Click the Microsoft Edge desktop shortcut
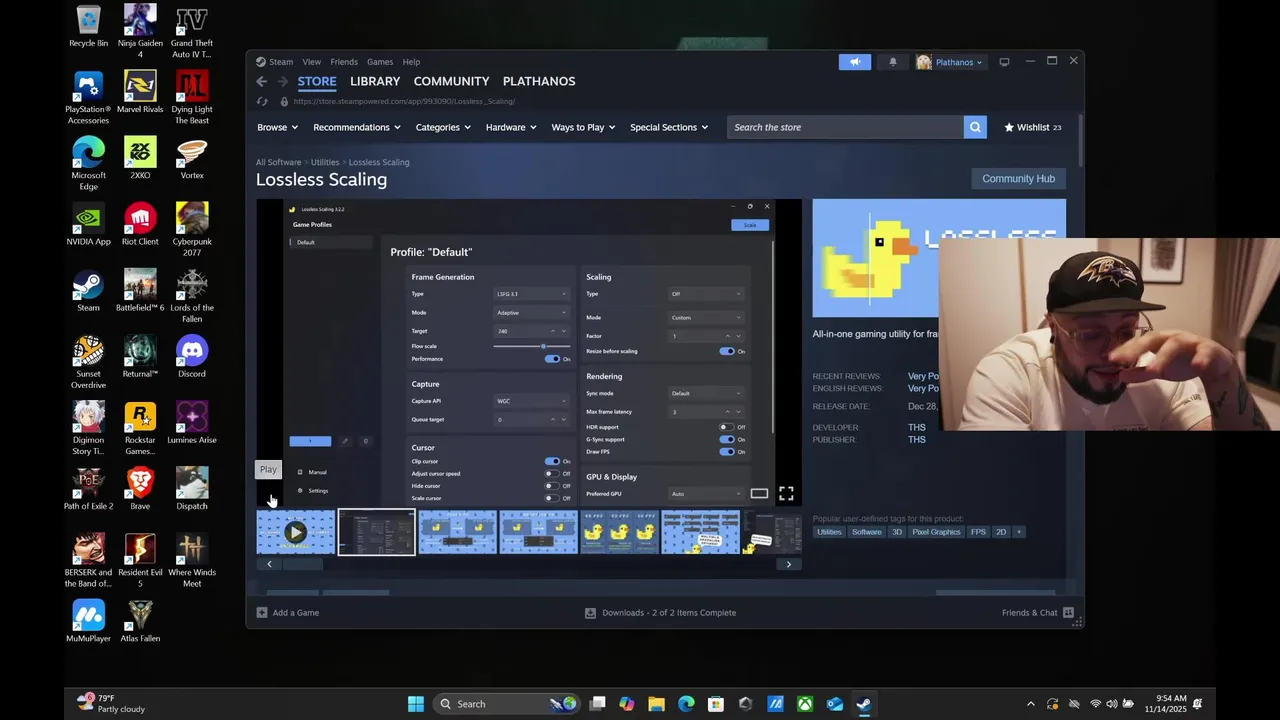Viewport: 1280px width, 720px height. [x=88, y=164]
